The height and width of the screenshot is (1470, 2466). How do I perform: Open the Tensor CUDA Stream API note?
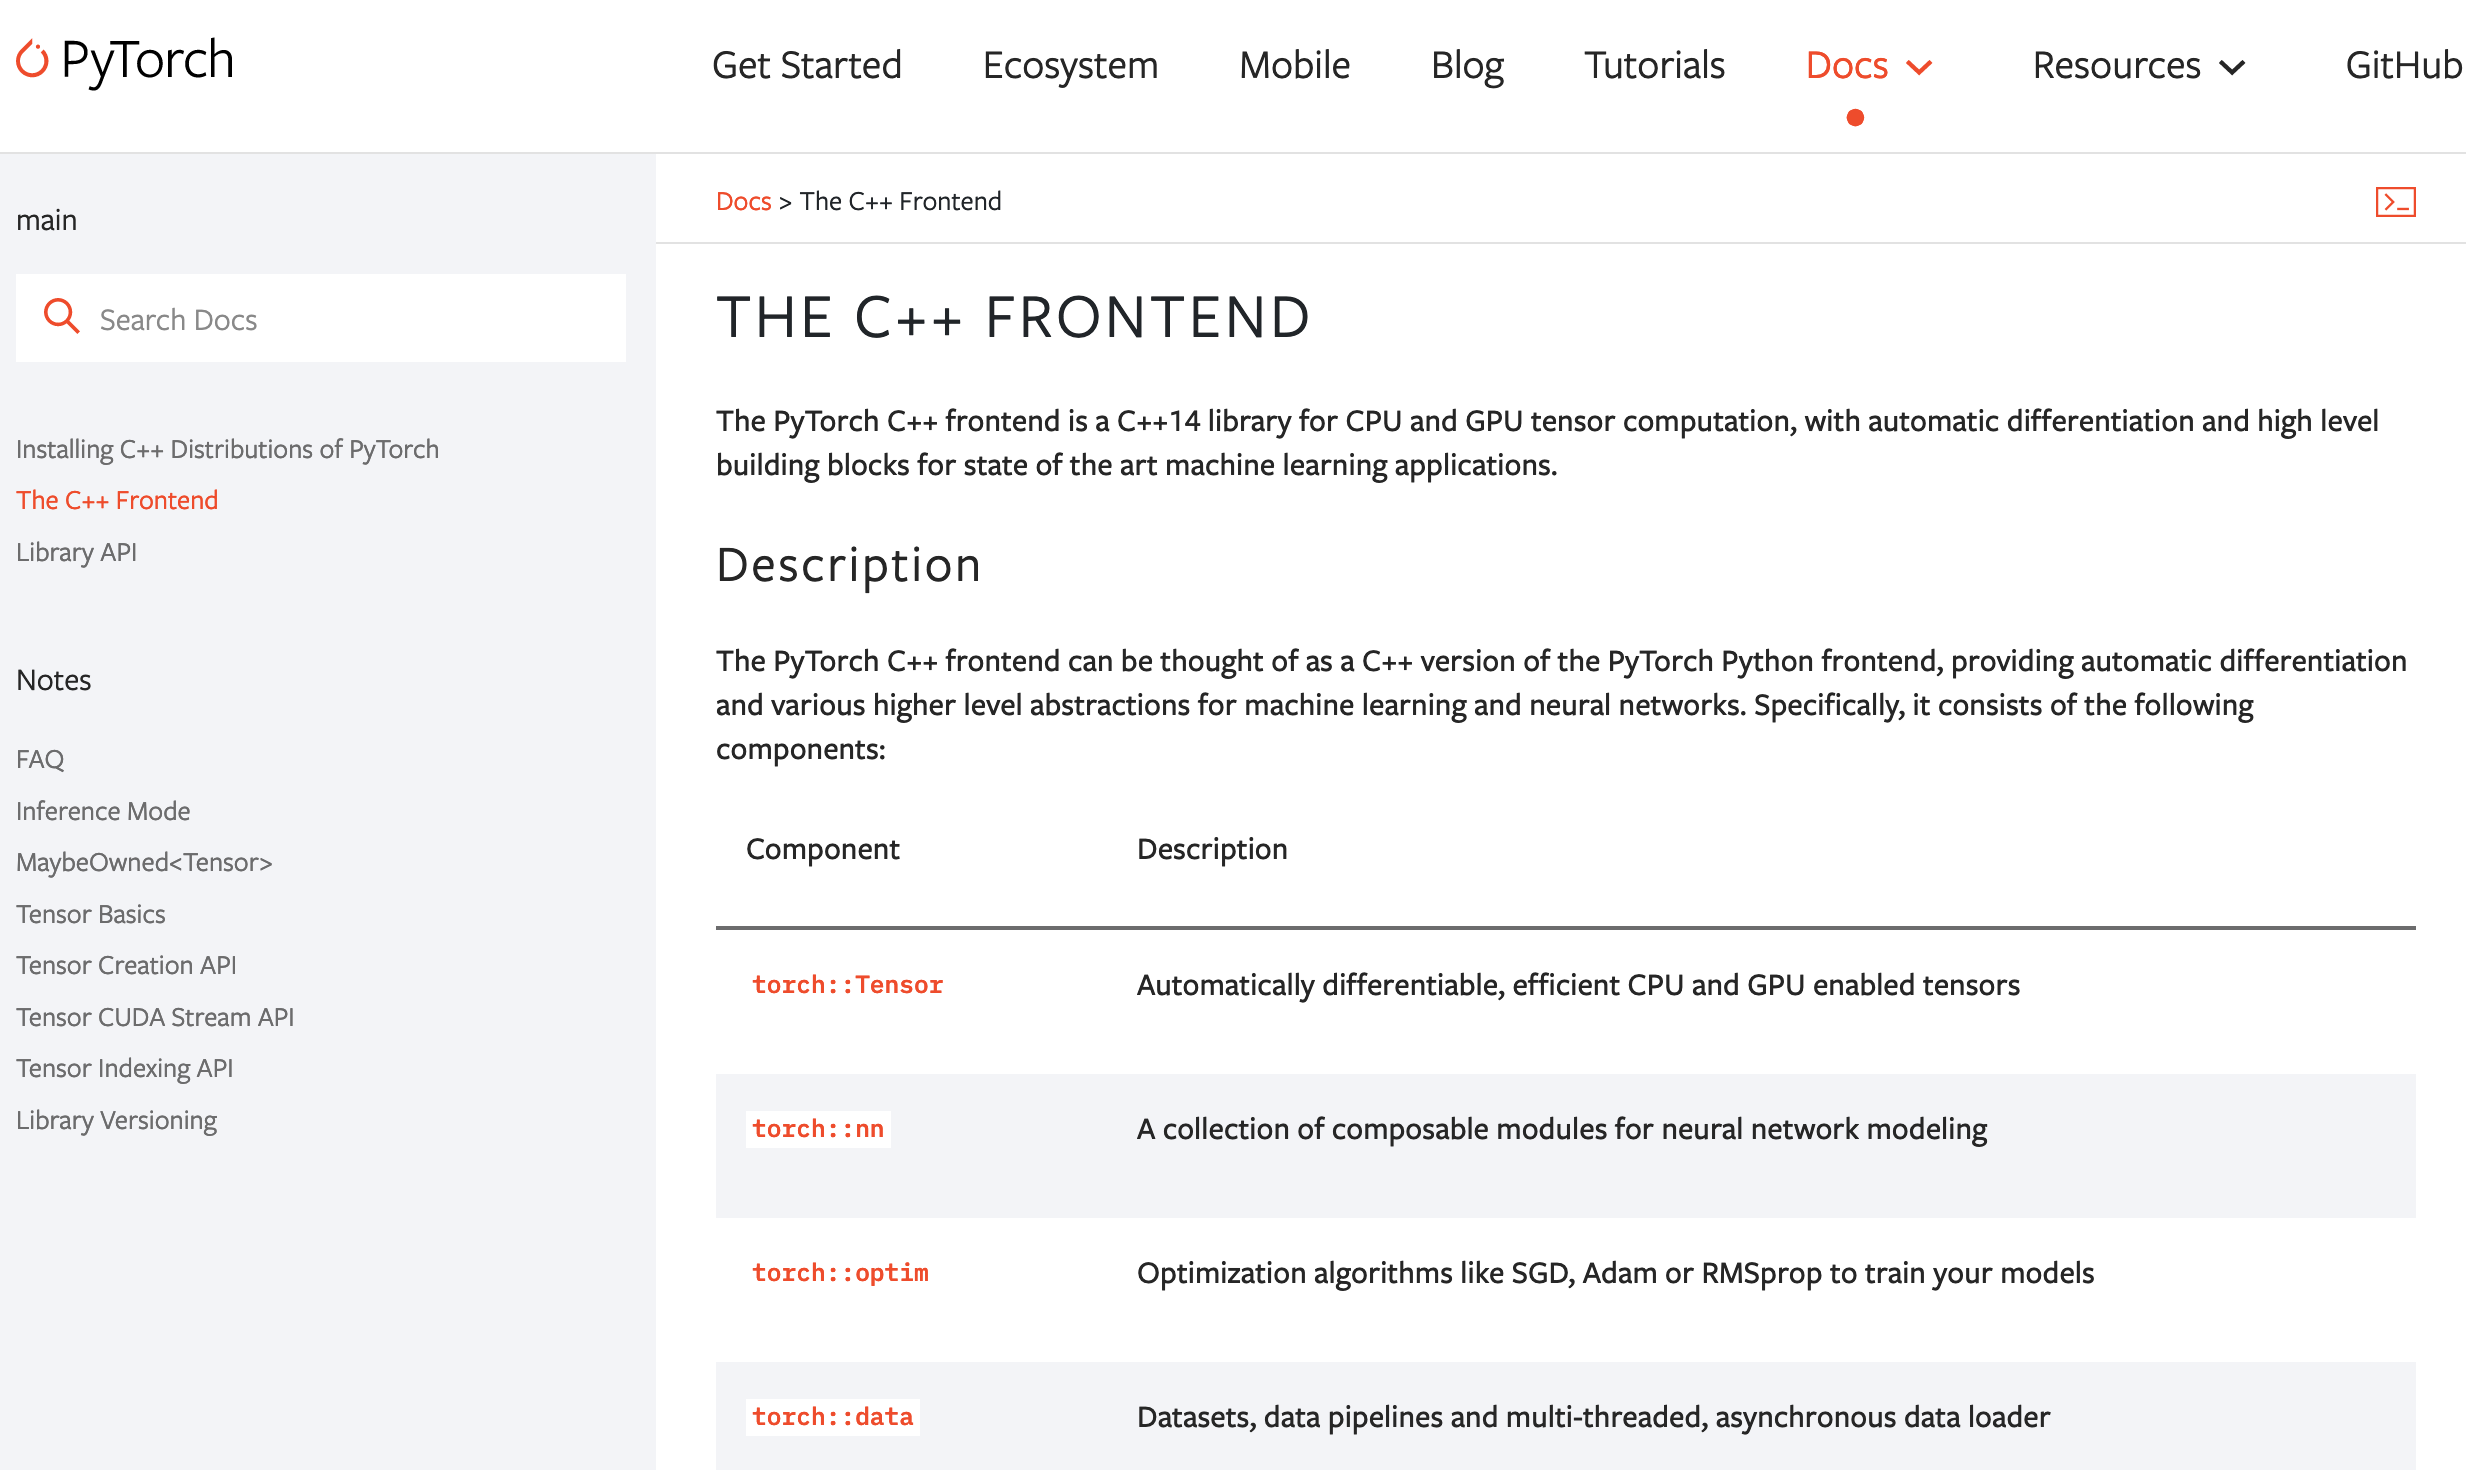click(155, 1017)
